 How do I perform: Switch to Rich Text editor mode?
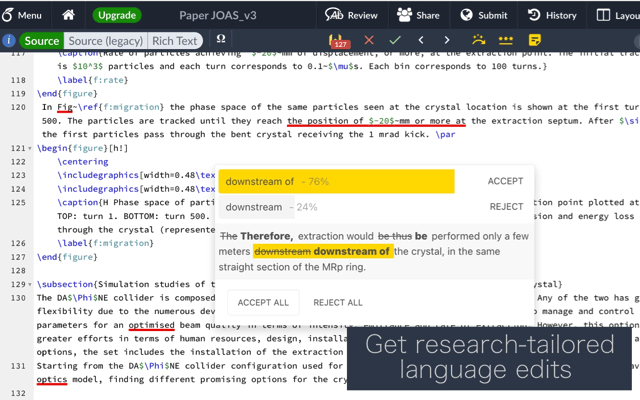click(x=174, y=41)
